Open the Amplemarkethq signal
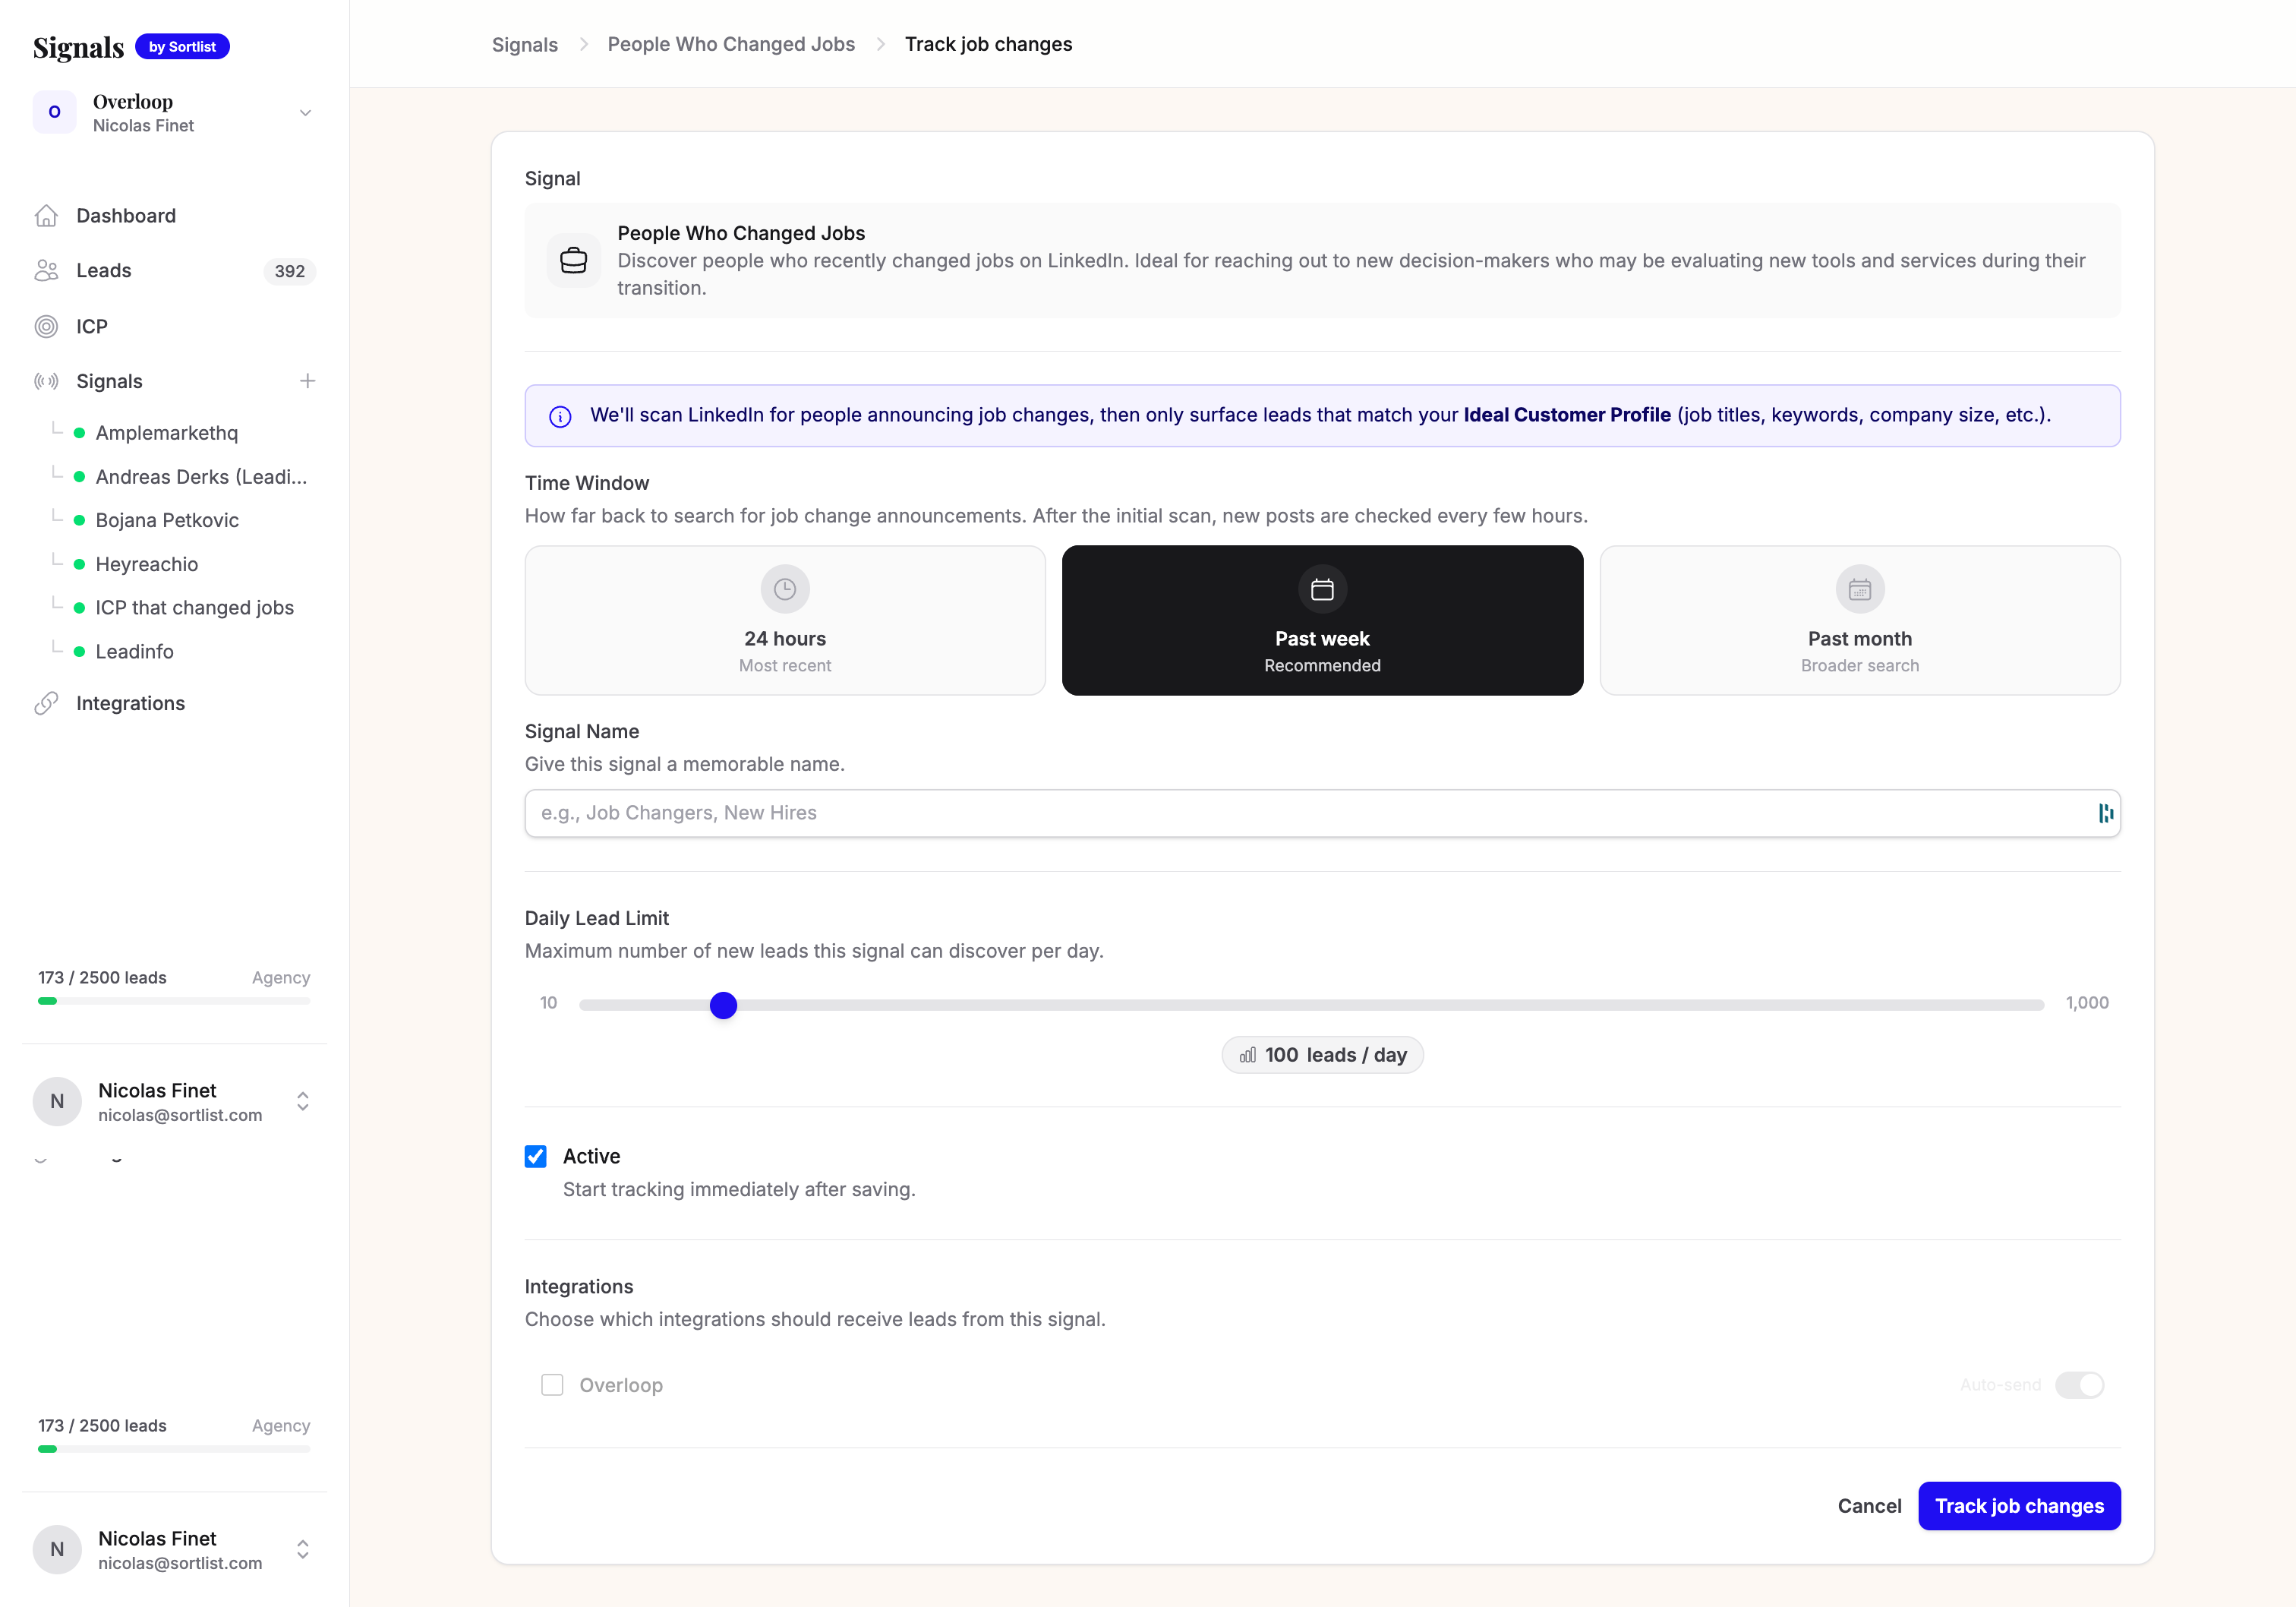The width and height of the screenshot is (2296, 1607). tap(167, 433)
